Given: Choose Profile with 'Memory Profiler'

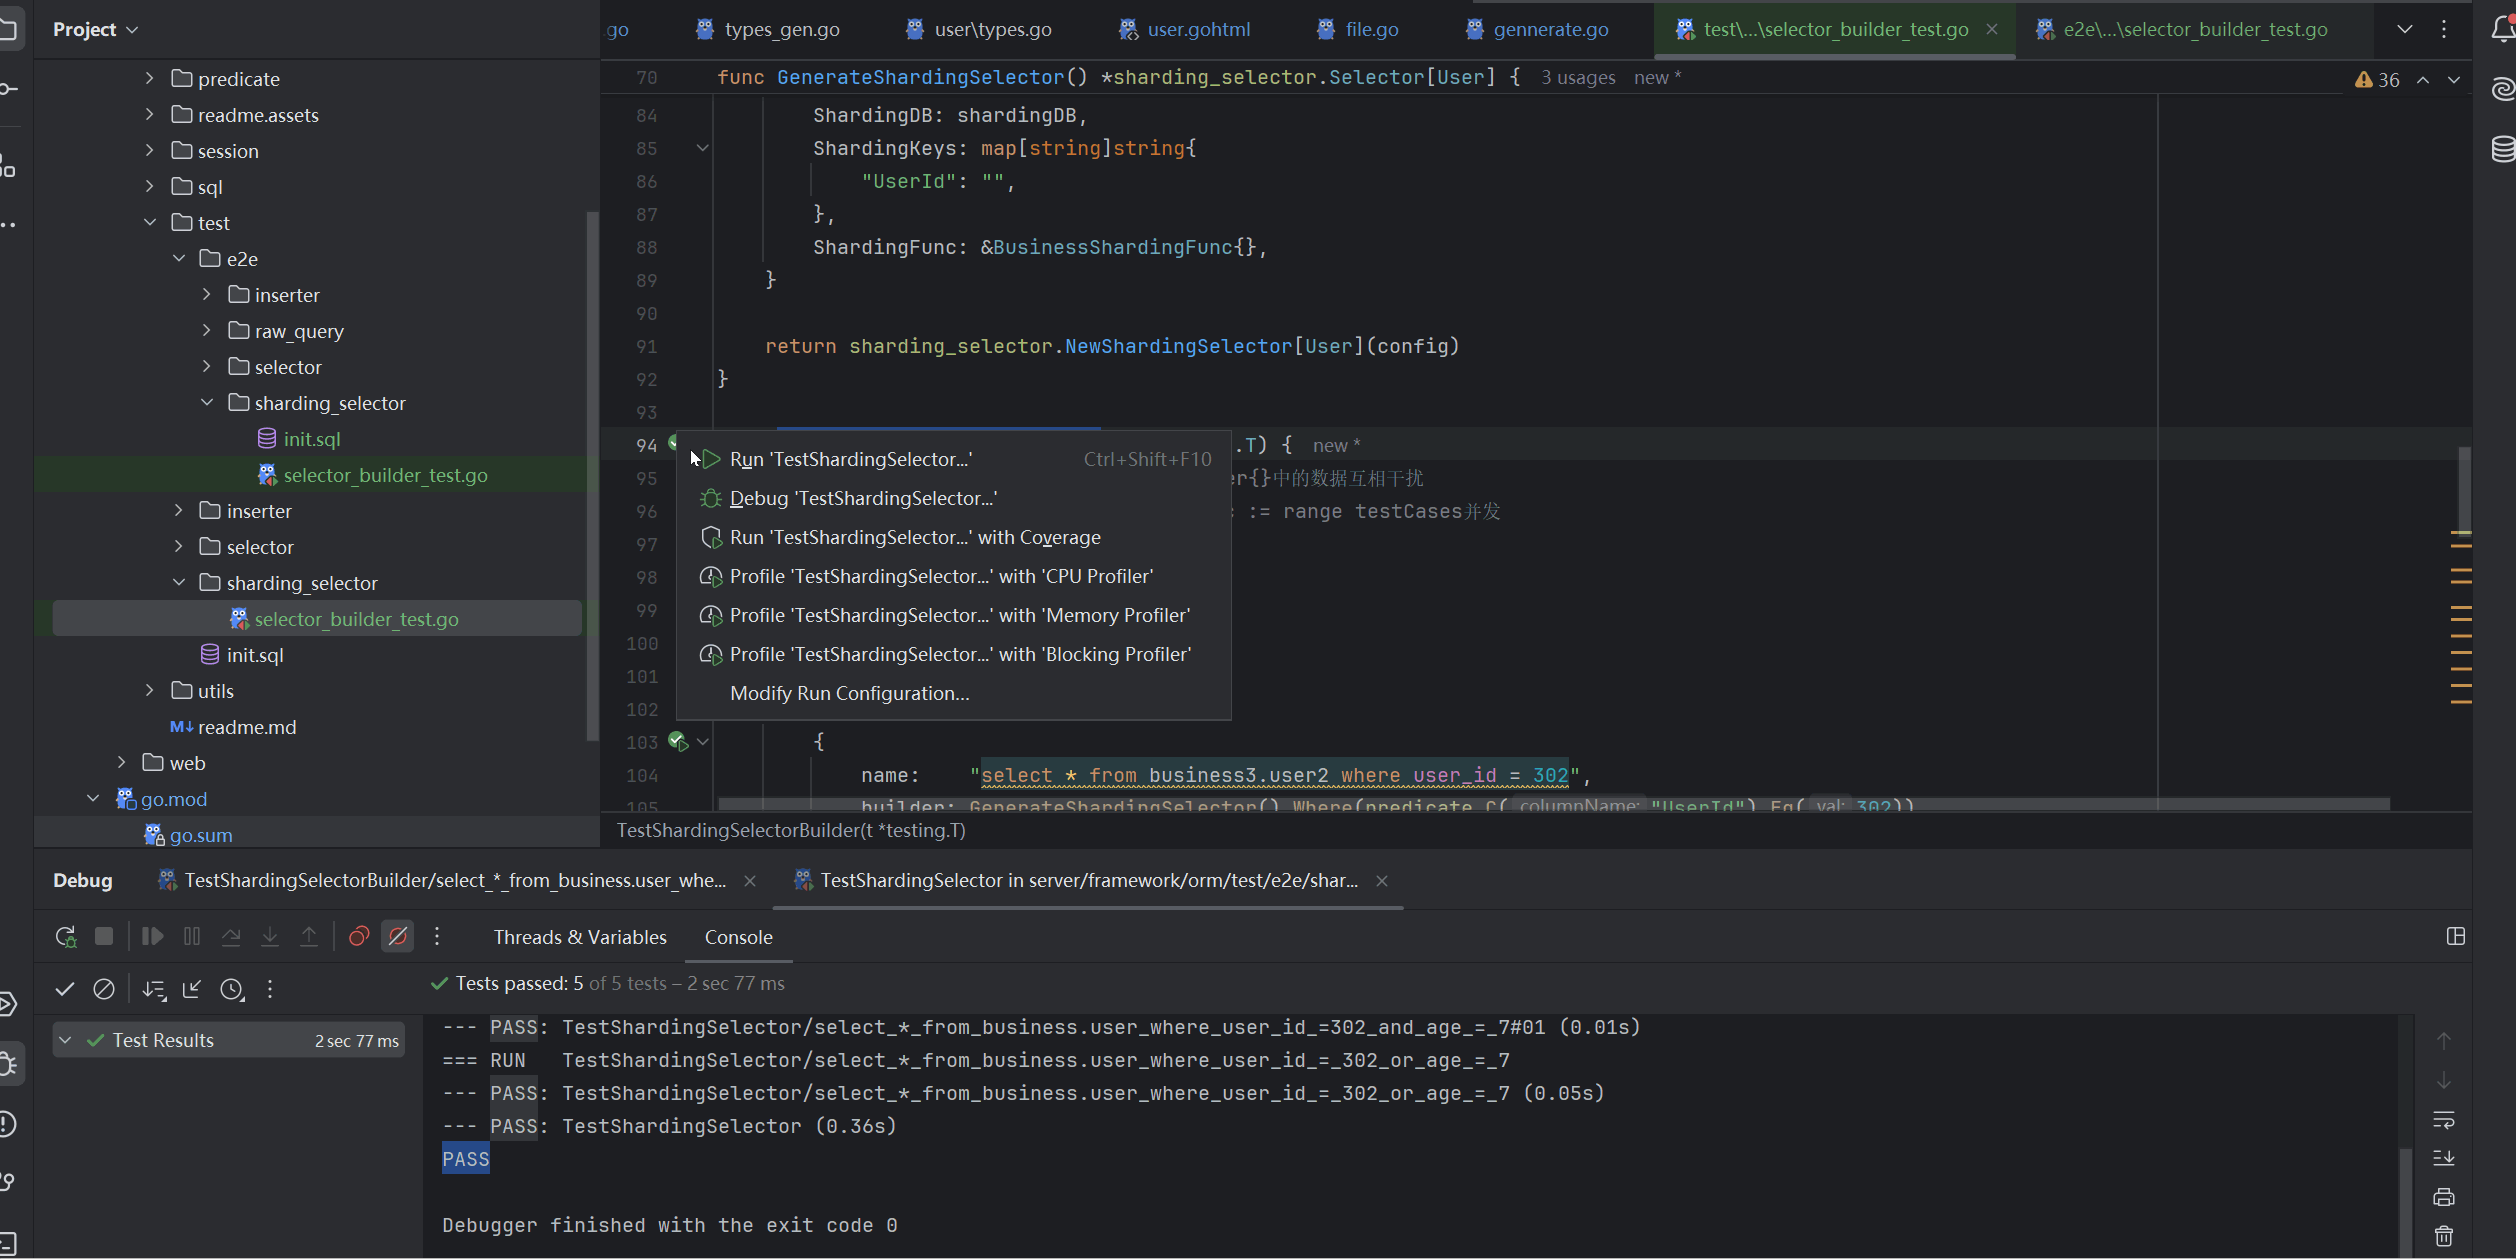Looking at the screenshot, I should pos(954,615).
